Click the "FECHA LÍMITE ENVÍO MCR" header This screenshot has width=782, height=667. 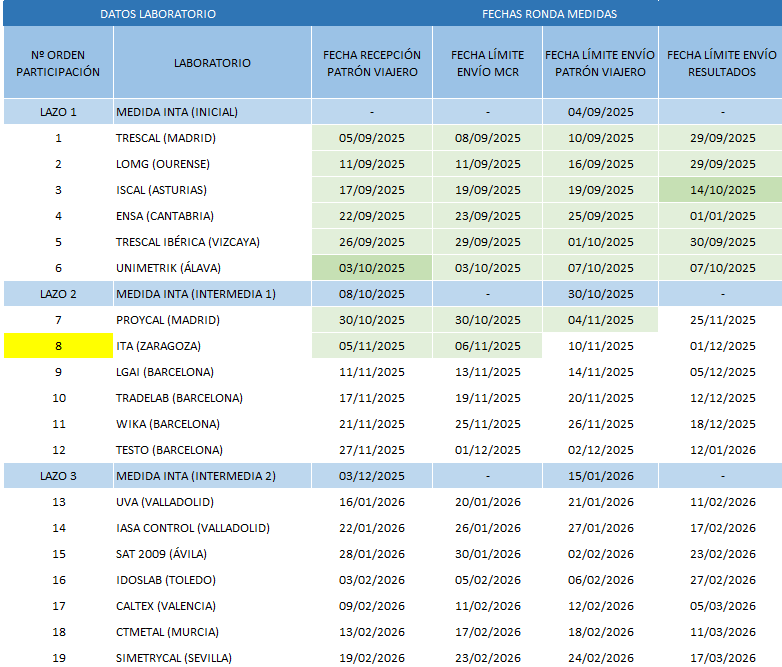click(487, 63)
